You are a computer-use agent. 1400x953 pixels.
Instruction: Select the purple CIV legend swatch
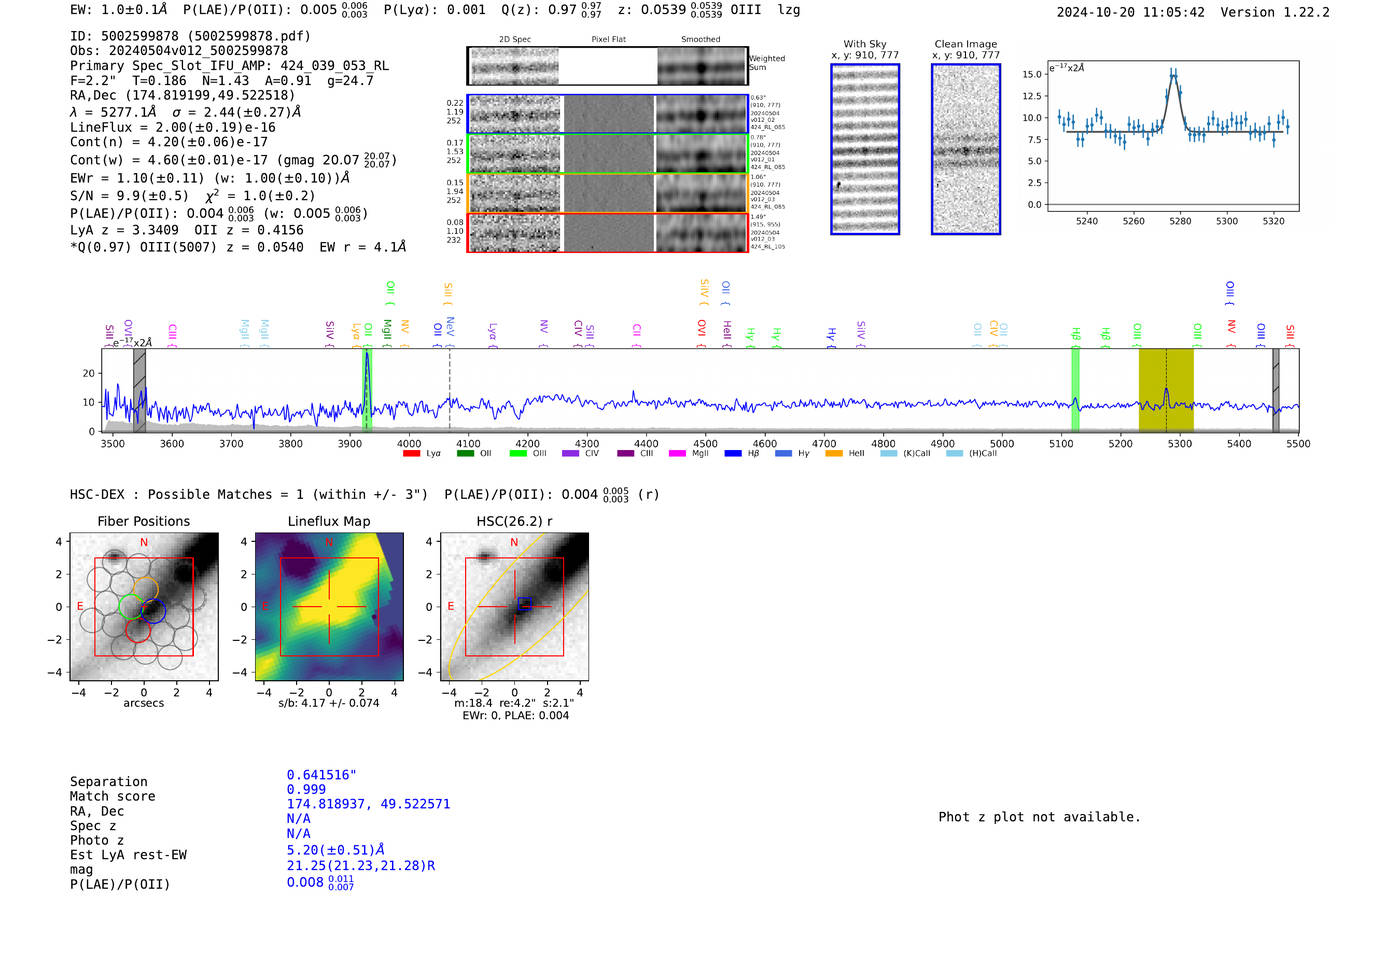pos(570,453)
